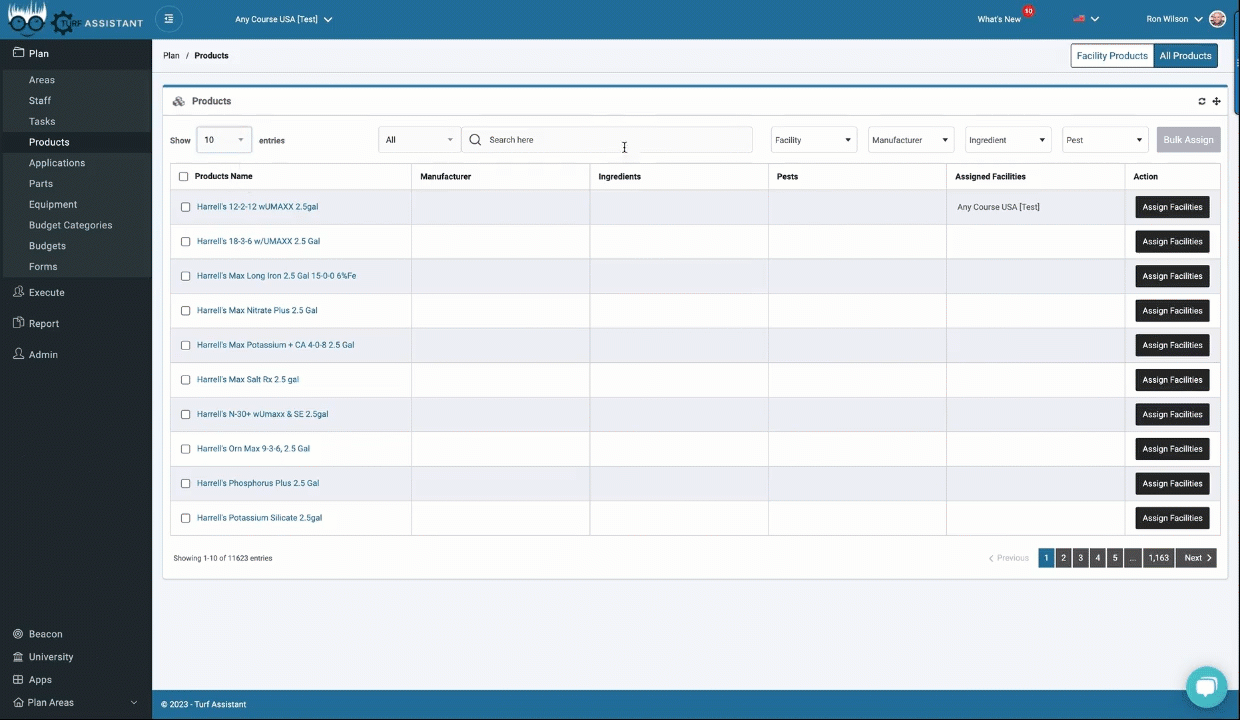Viewport: 1240px width, 720px height.
Task: Open the Harrell's Phosphorus Plus 2.5 Gal product link
Action: point(257,483)
